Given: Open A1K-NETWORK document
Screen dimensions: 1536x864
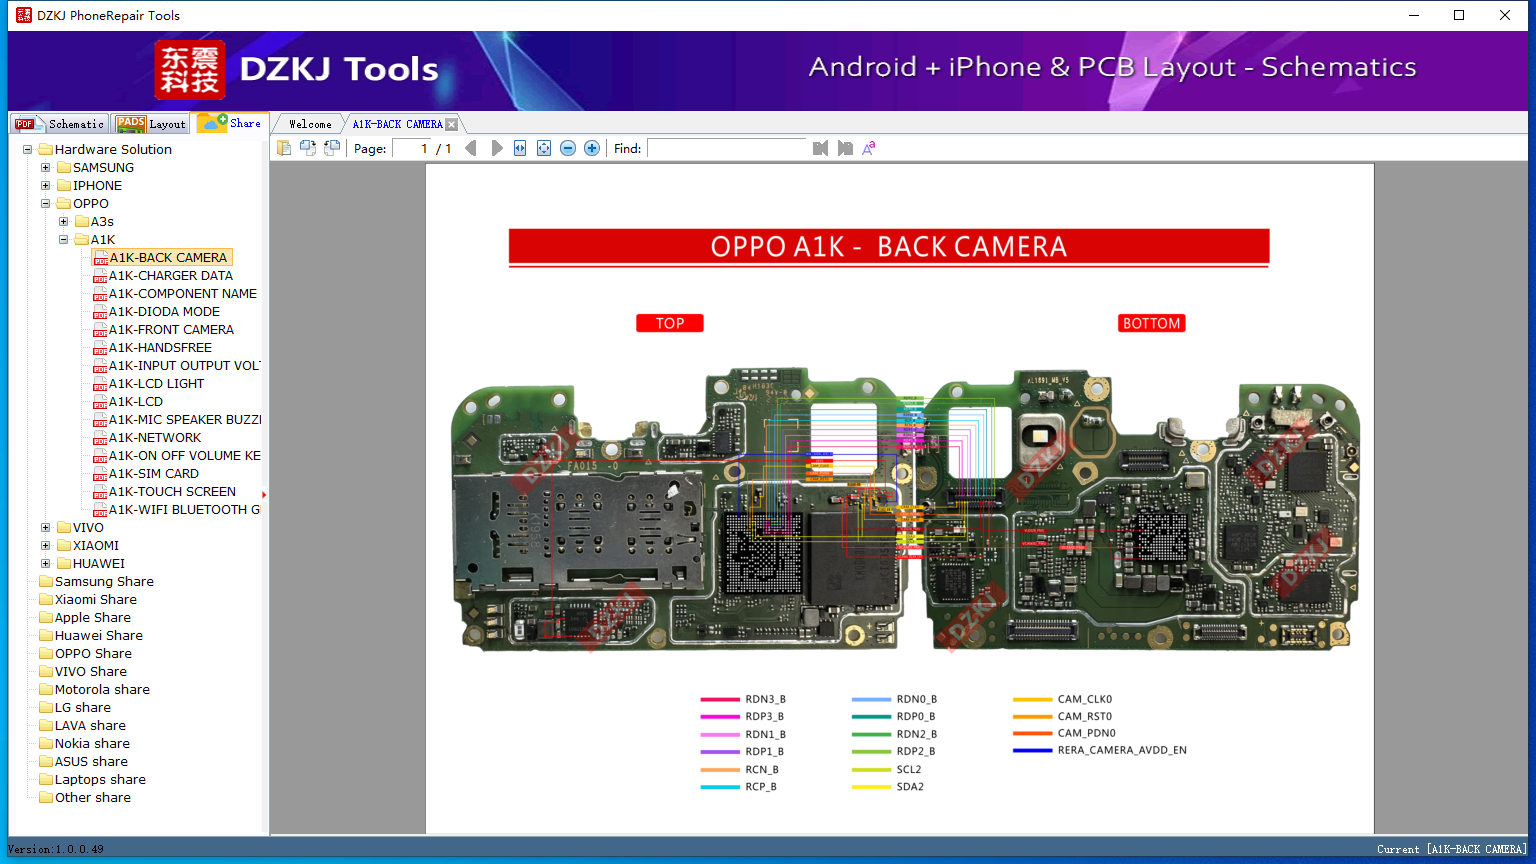Looking at the screenshot, I should (x=155, y=438).
